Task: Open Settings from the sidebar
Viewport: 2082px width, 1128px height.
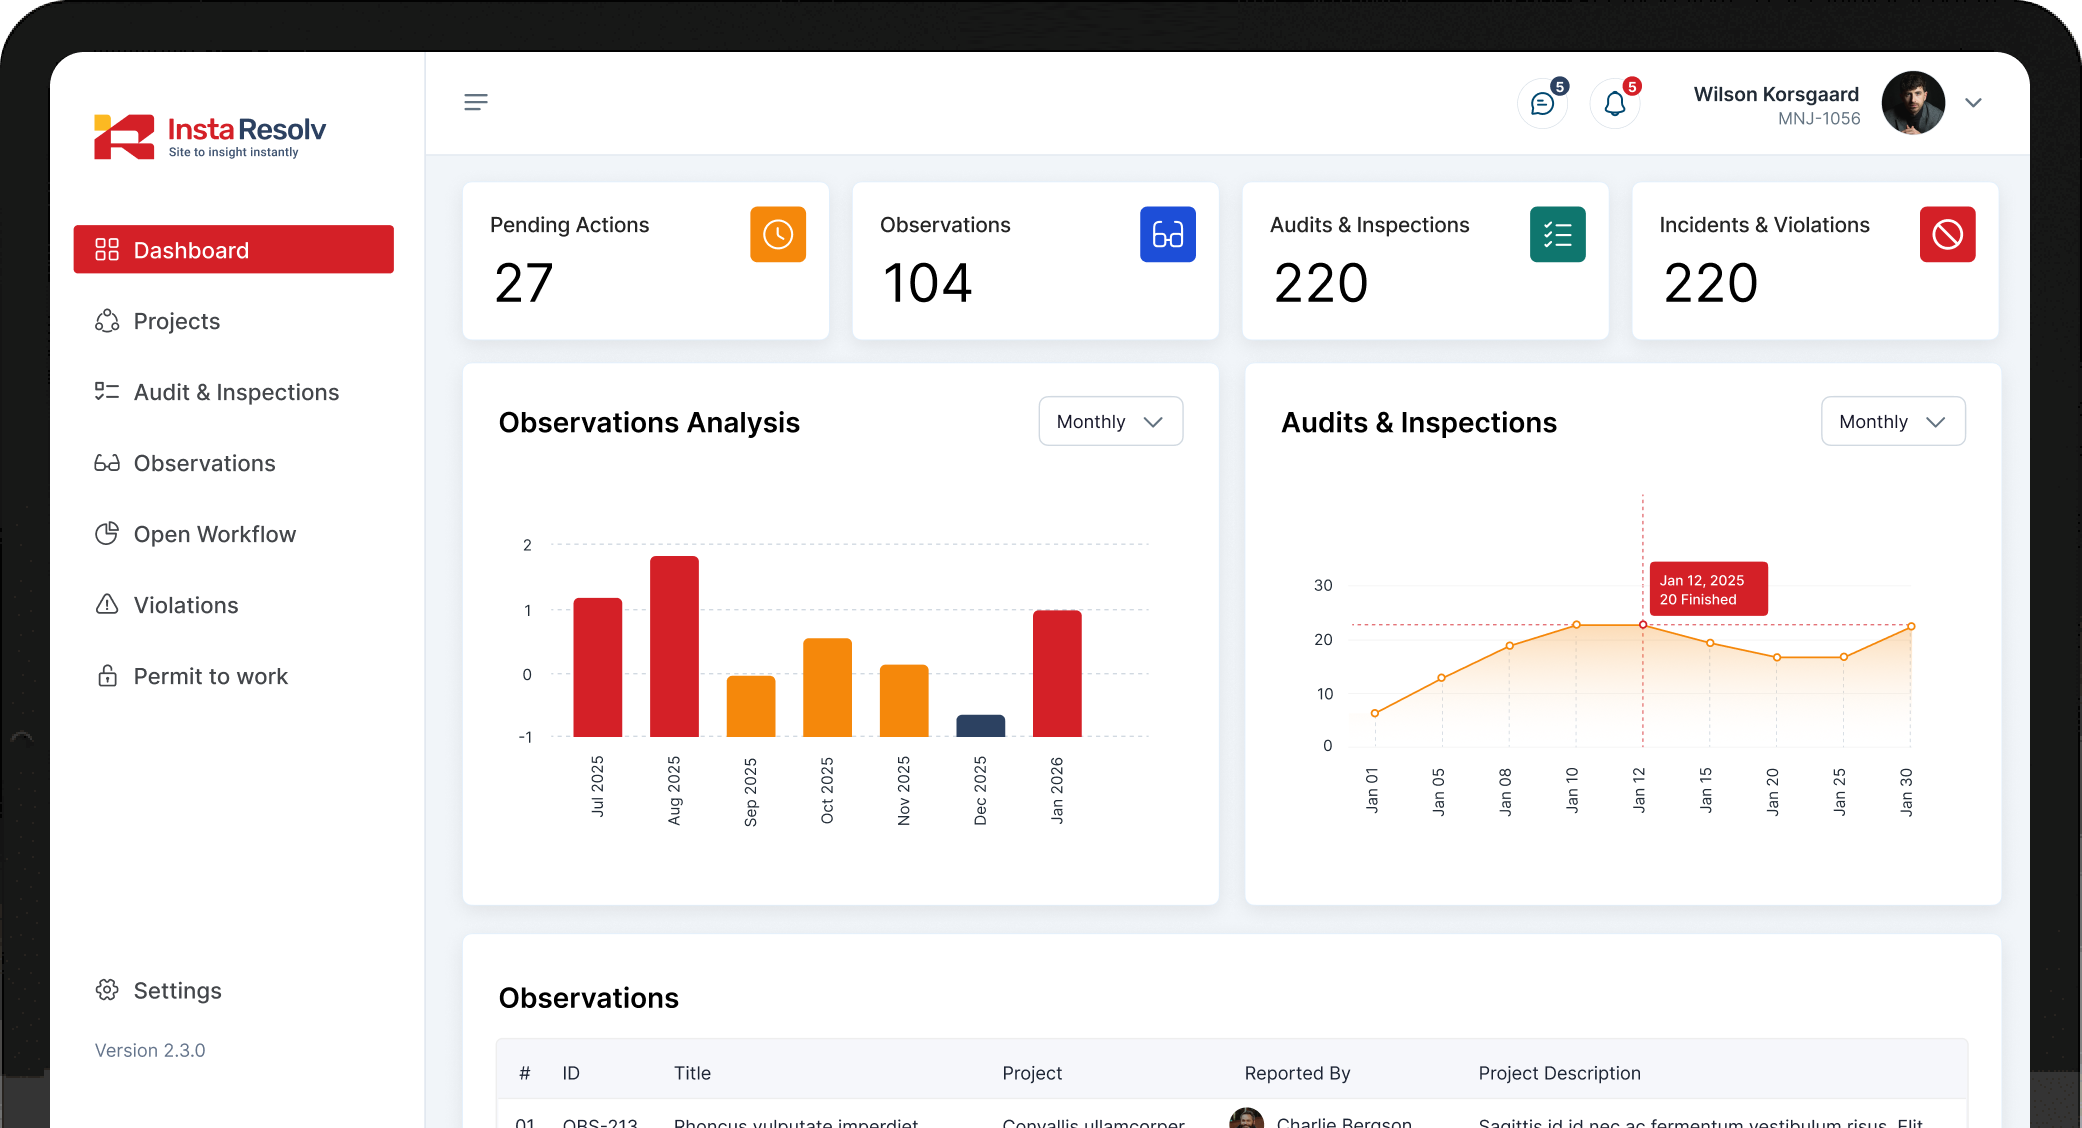Action: (177, 990)
